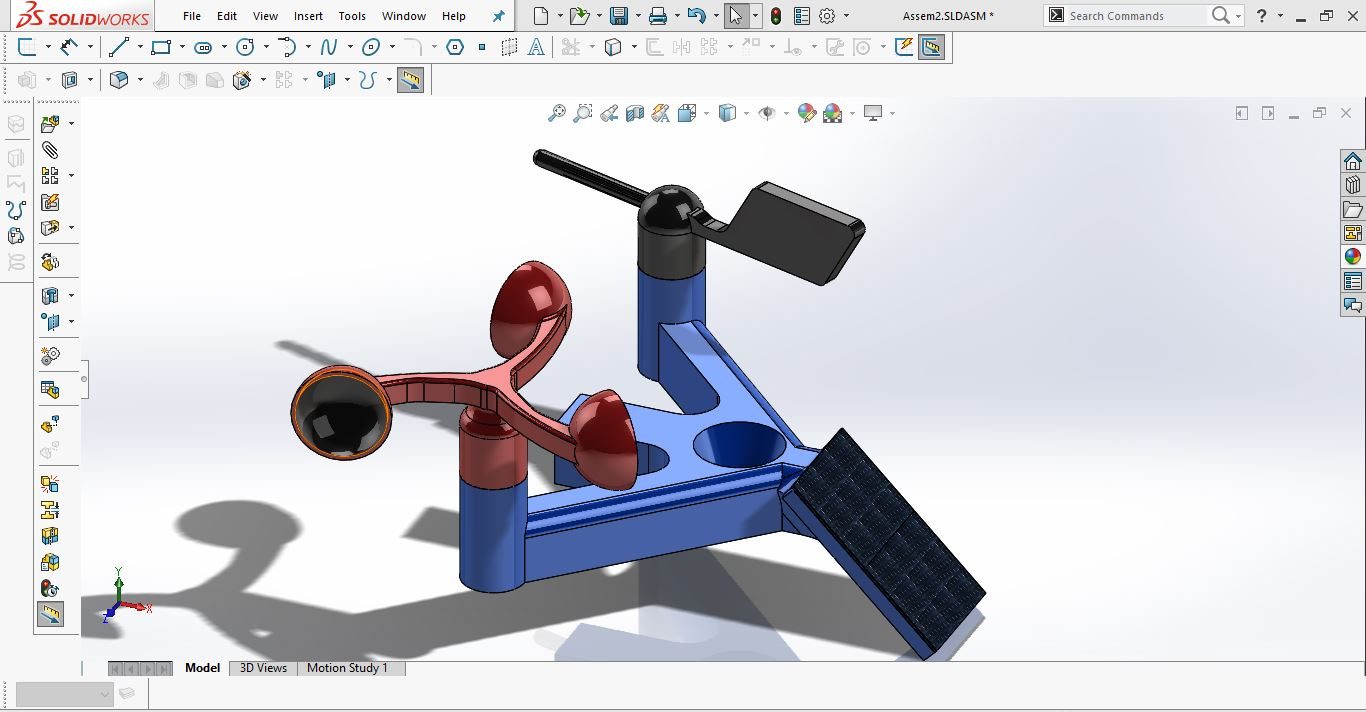Open the Custom Properties pane

tap(1353, 281)
